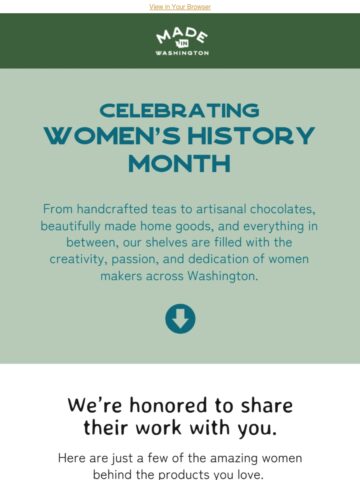Click the Here are just a few line
This screenshot has width=360, height=480.
click(180, 458)
